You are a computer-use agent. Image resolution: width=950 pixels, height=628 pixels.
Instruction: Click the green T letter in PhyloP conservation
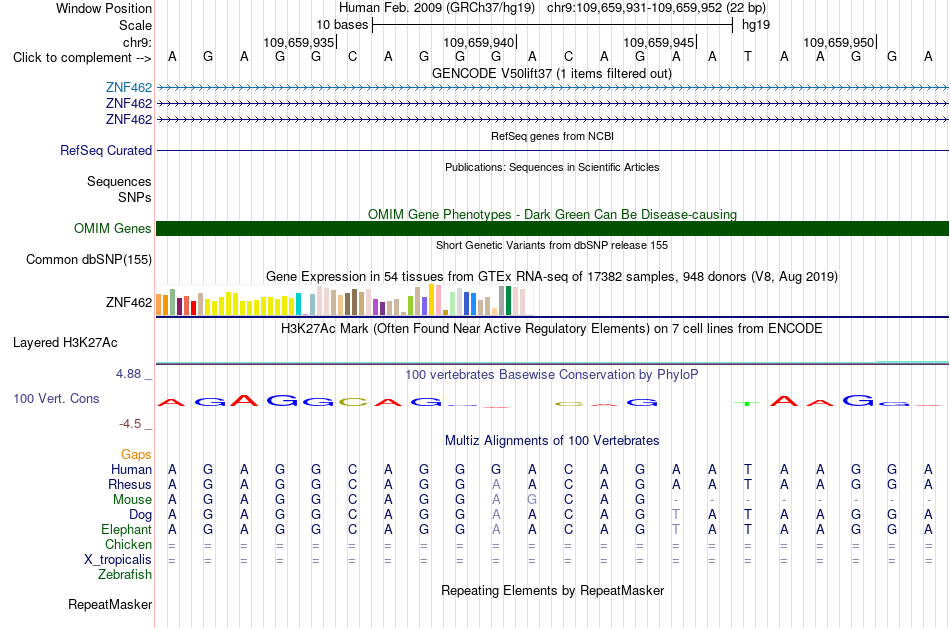747,403
